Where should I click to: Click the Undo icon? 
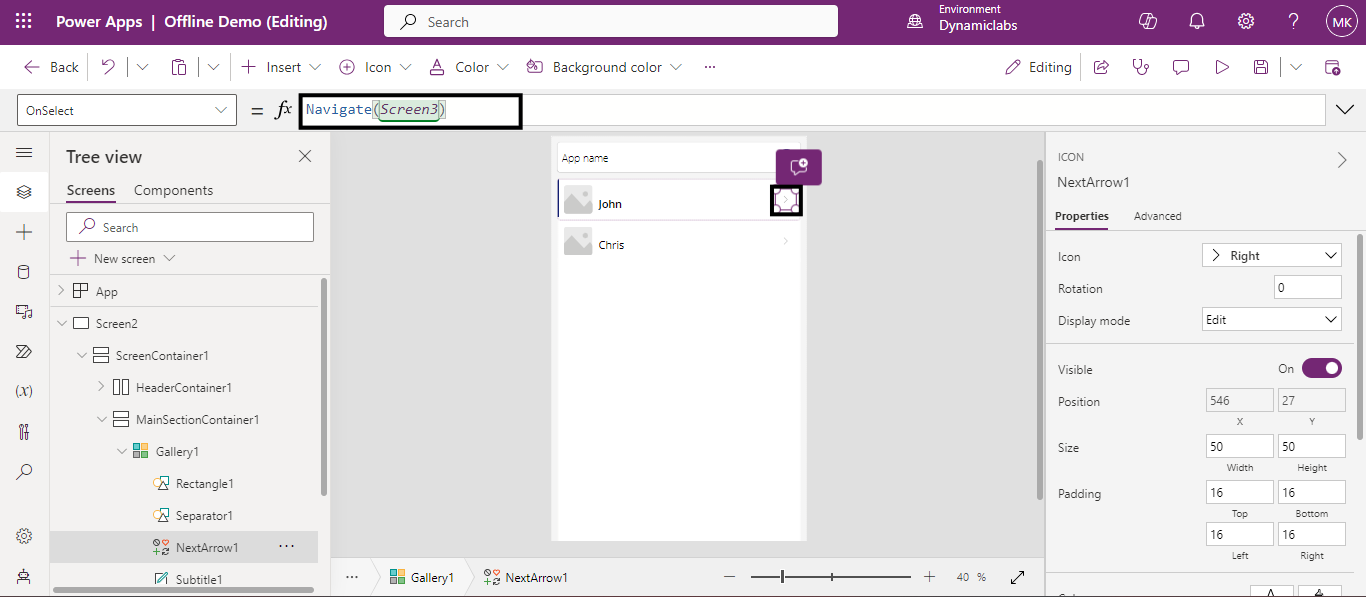tap(108, 67)
